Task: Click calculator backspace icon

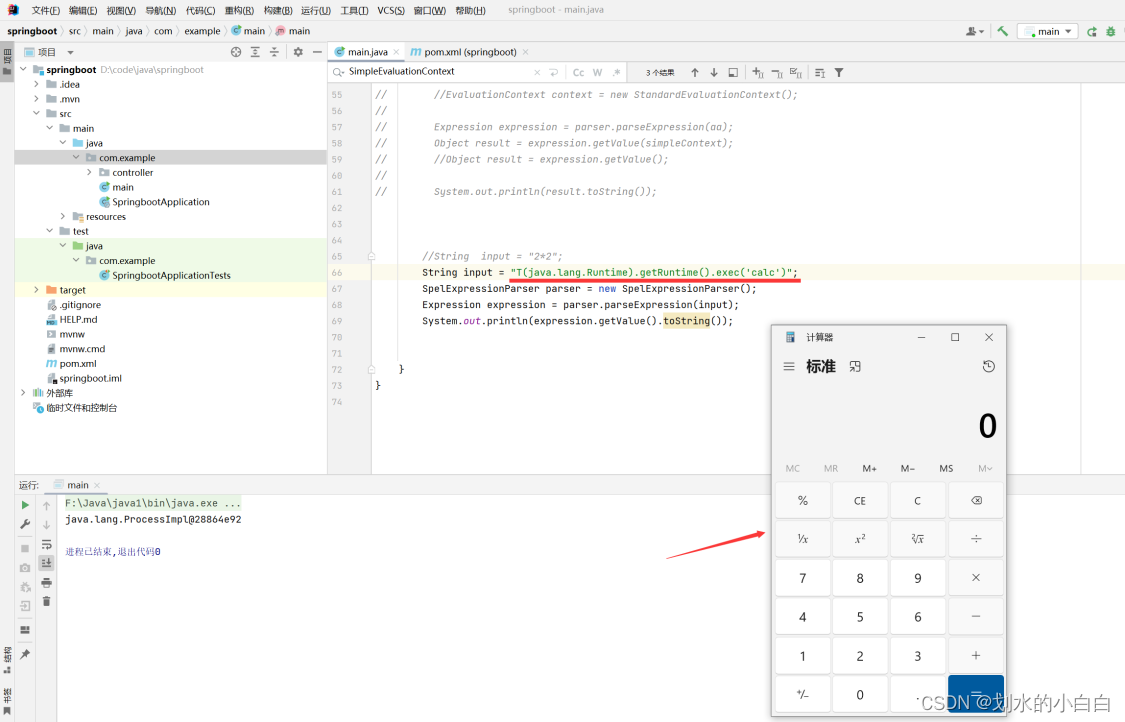Action: [976, 501]
